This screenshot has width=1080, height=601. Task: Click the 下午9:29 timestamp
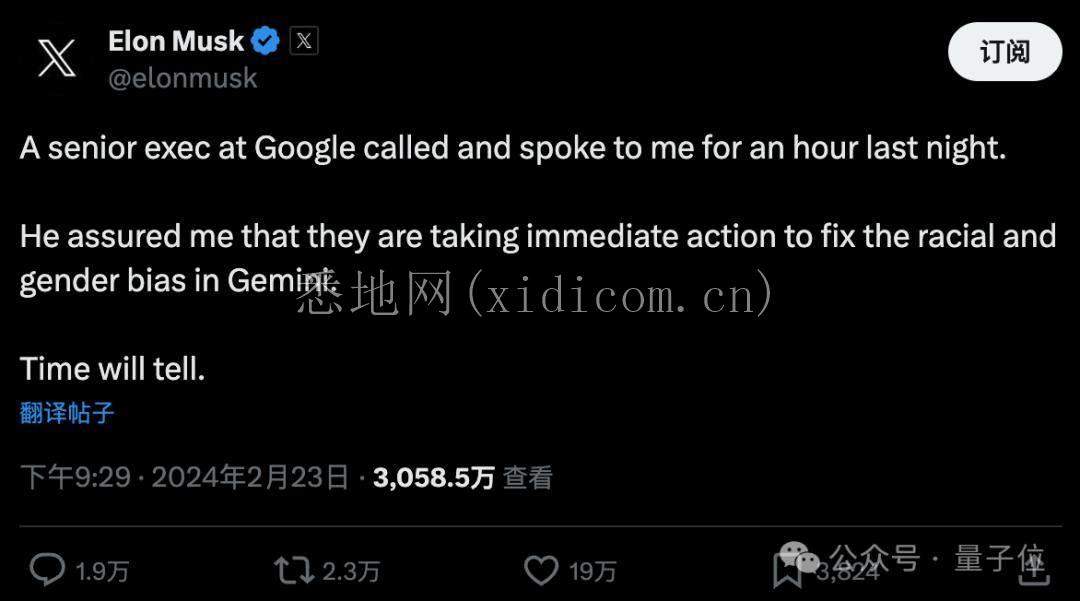[75, 478]
